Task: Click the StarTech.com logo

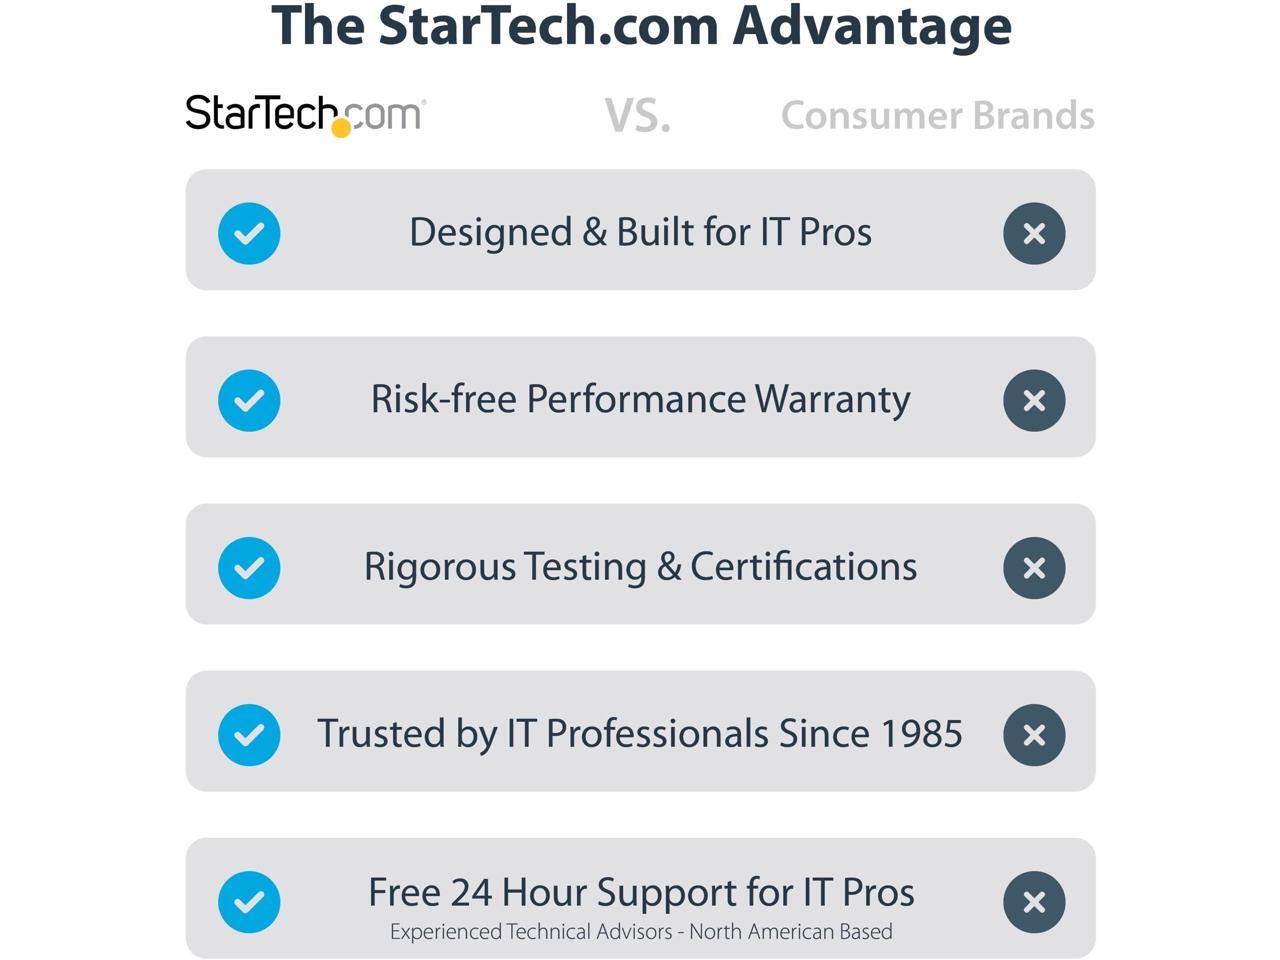Action: 305,114
